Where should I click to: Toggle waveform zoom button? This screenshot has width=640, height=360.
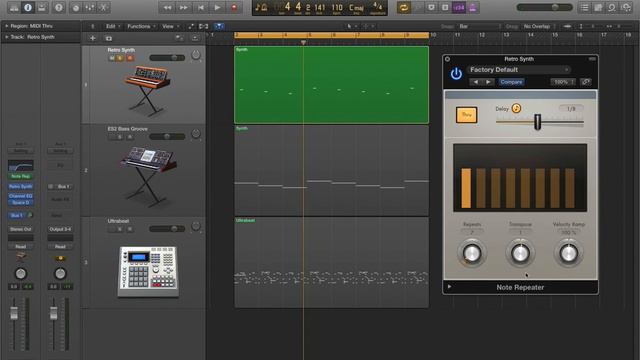(x=567, y=27)
